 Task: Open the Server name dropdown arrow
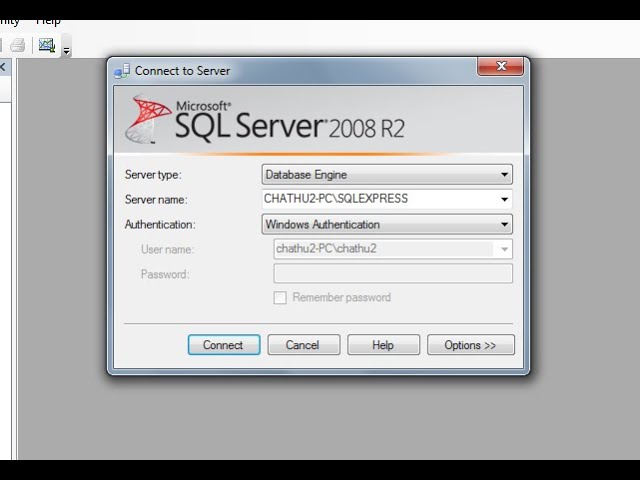(504, 199)
